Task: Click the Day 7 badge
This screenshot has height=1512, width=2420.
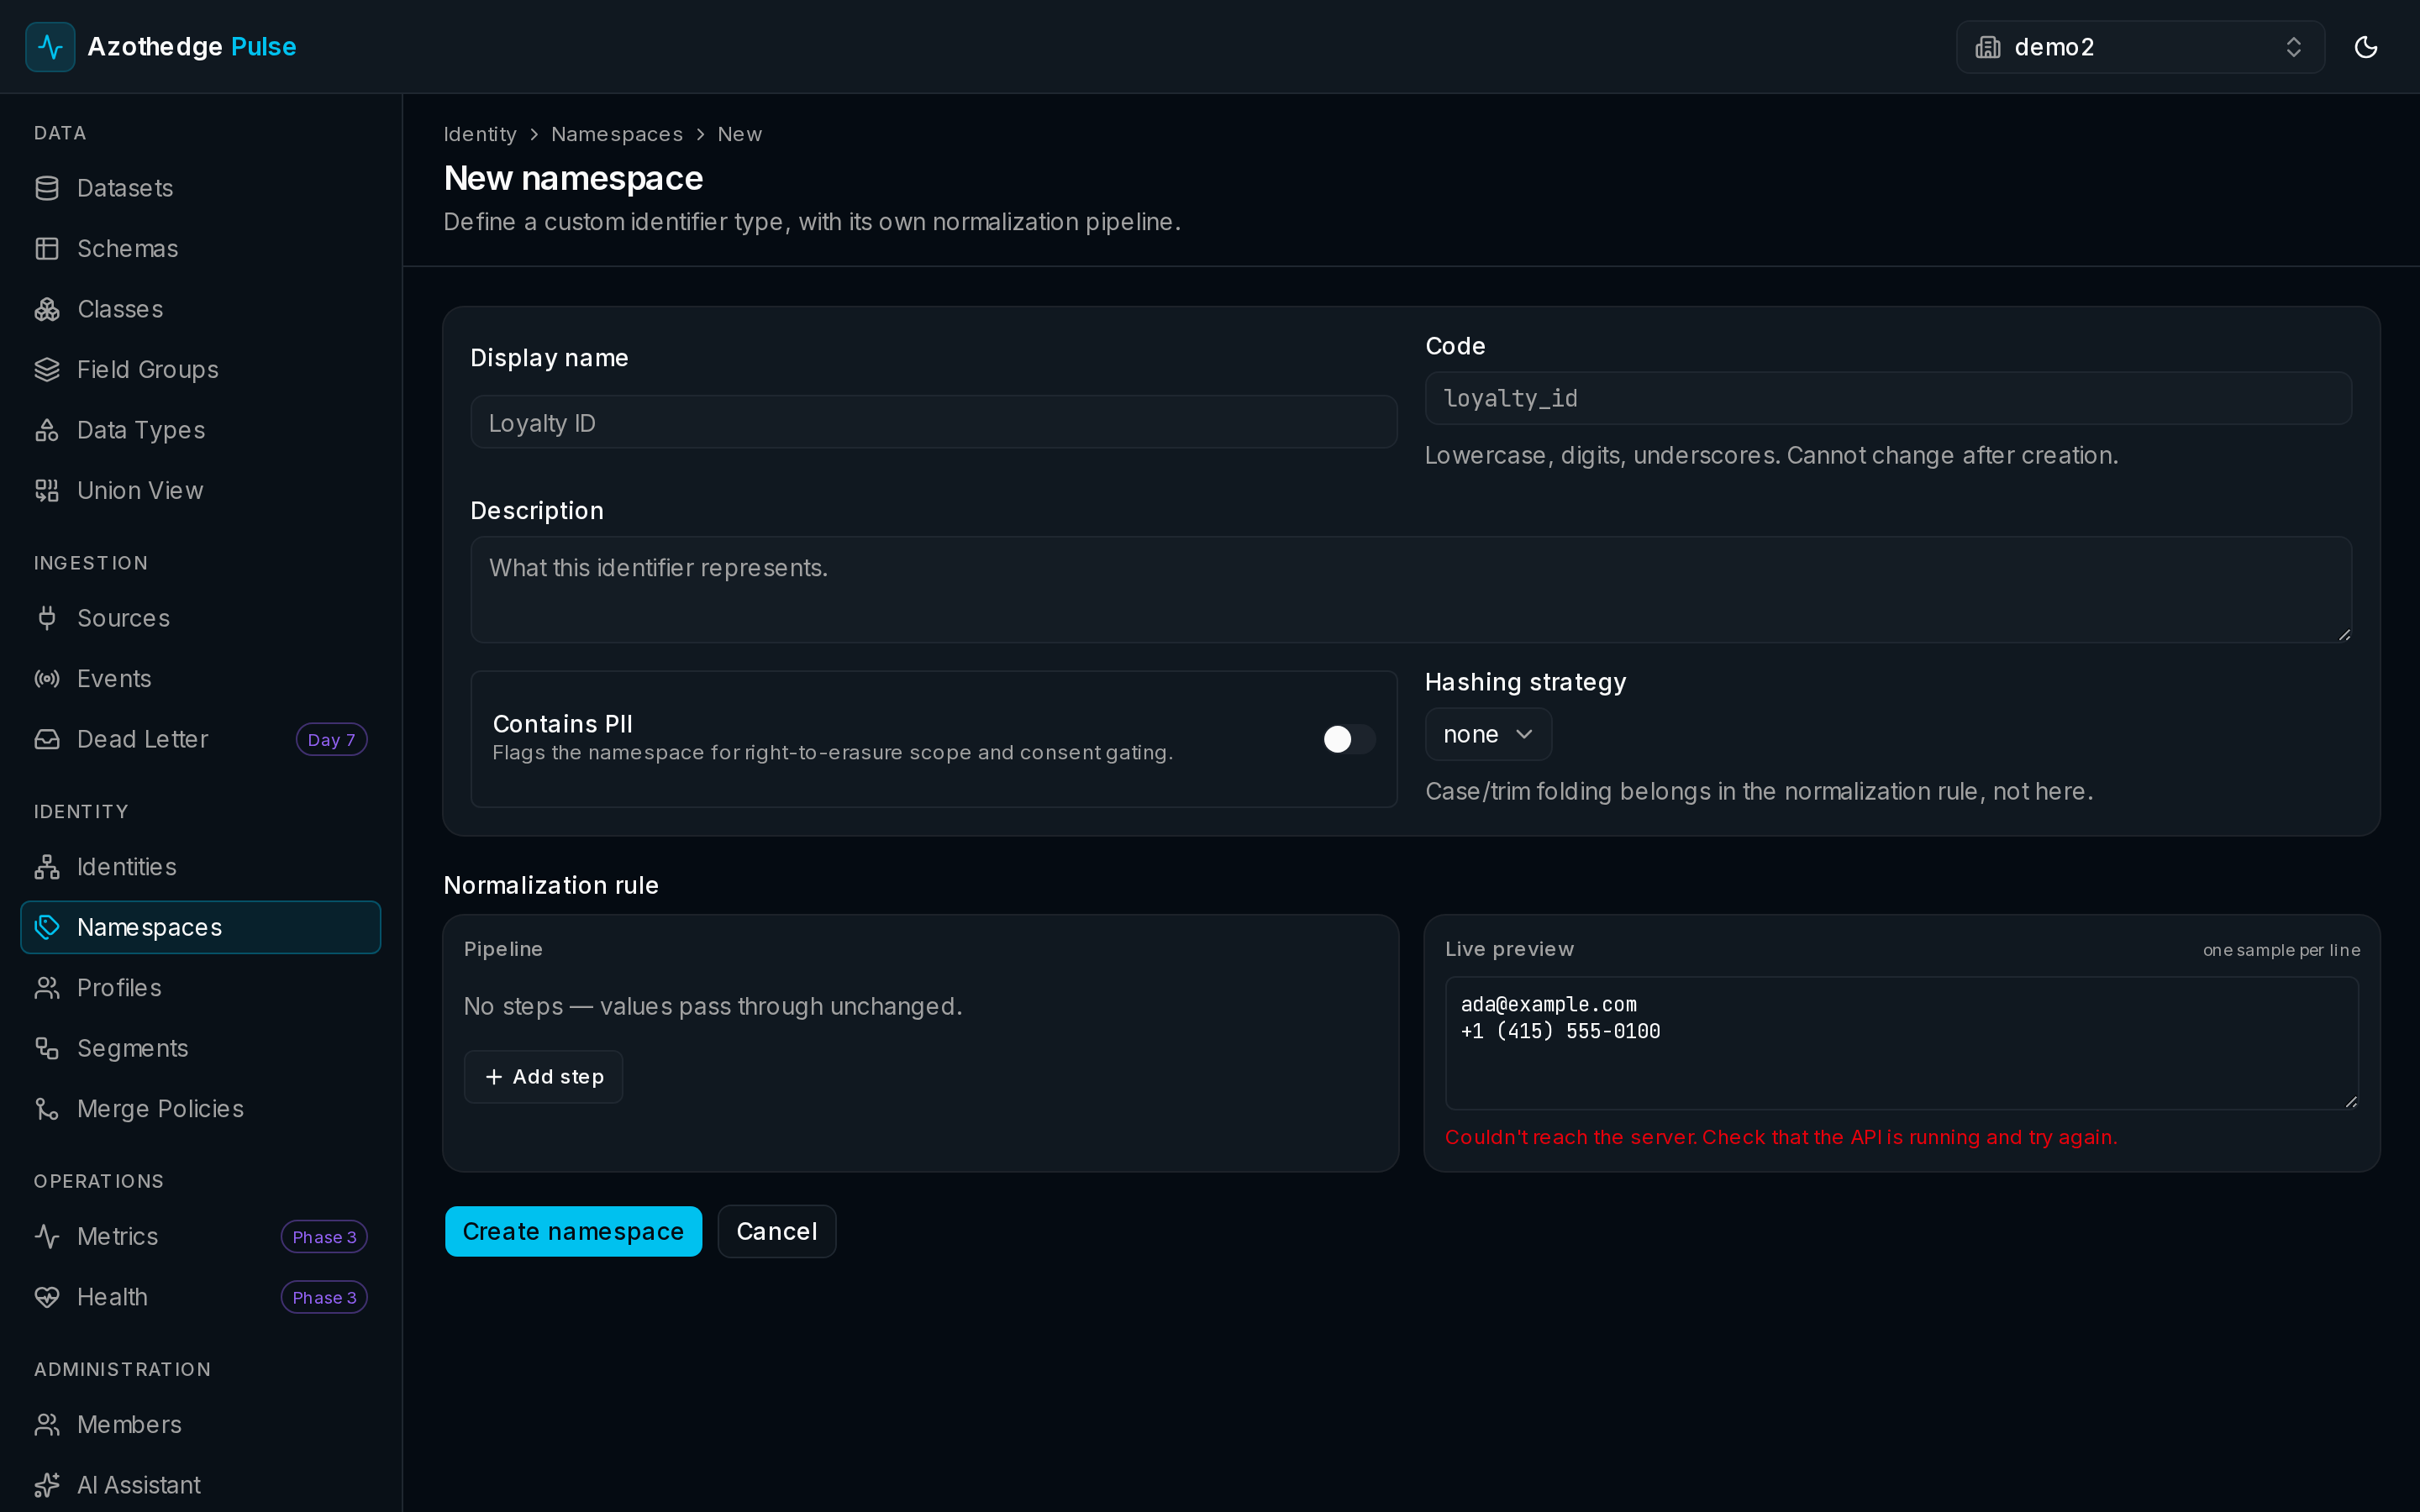Action: (331, 739)
